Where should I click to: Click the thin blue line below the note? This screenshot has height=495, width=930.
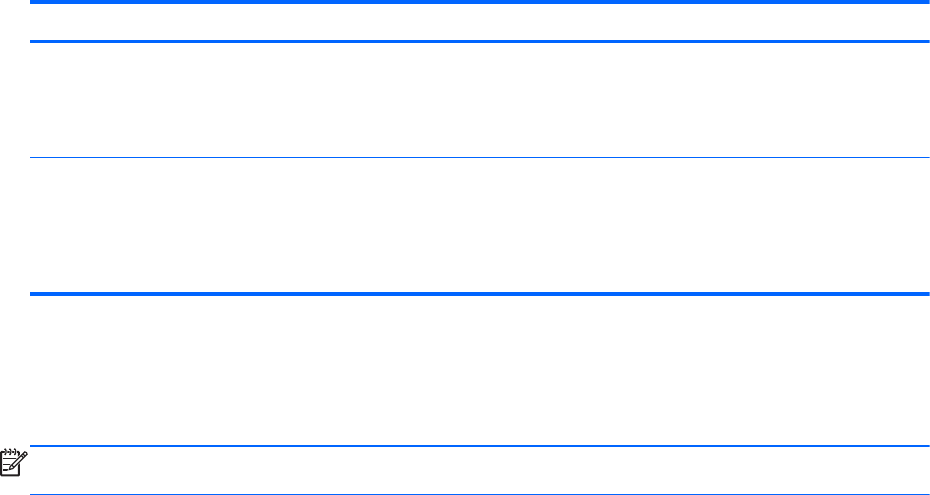479,494
